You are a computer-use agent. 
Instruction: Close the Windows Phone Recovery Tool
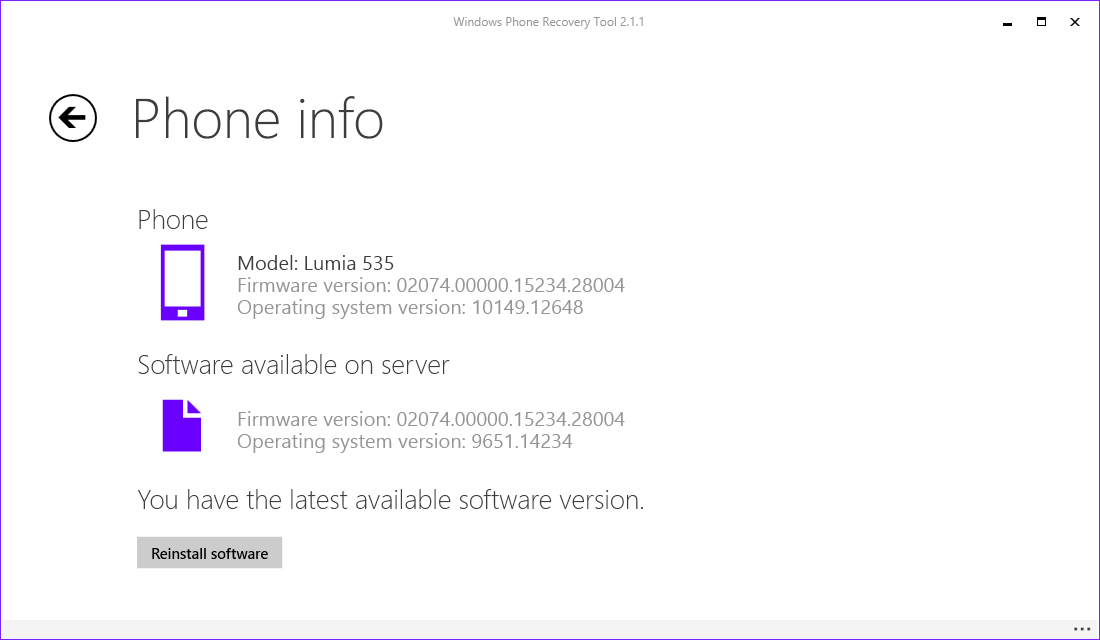[x=1075, y=21]
